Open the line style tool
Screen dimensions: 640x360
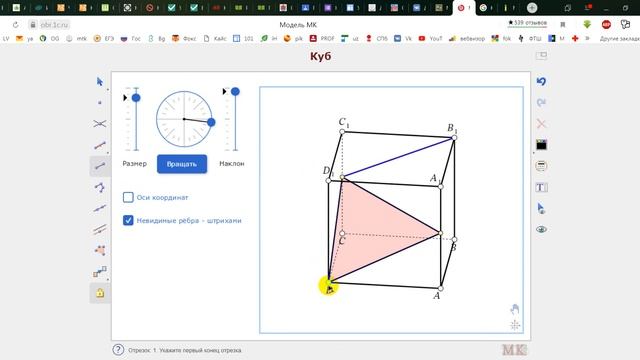[x=541, y=166]
